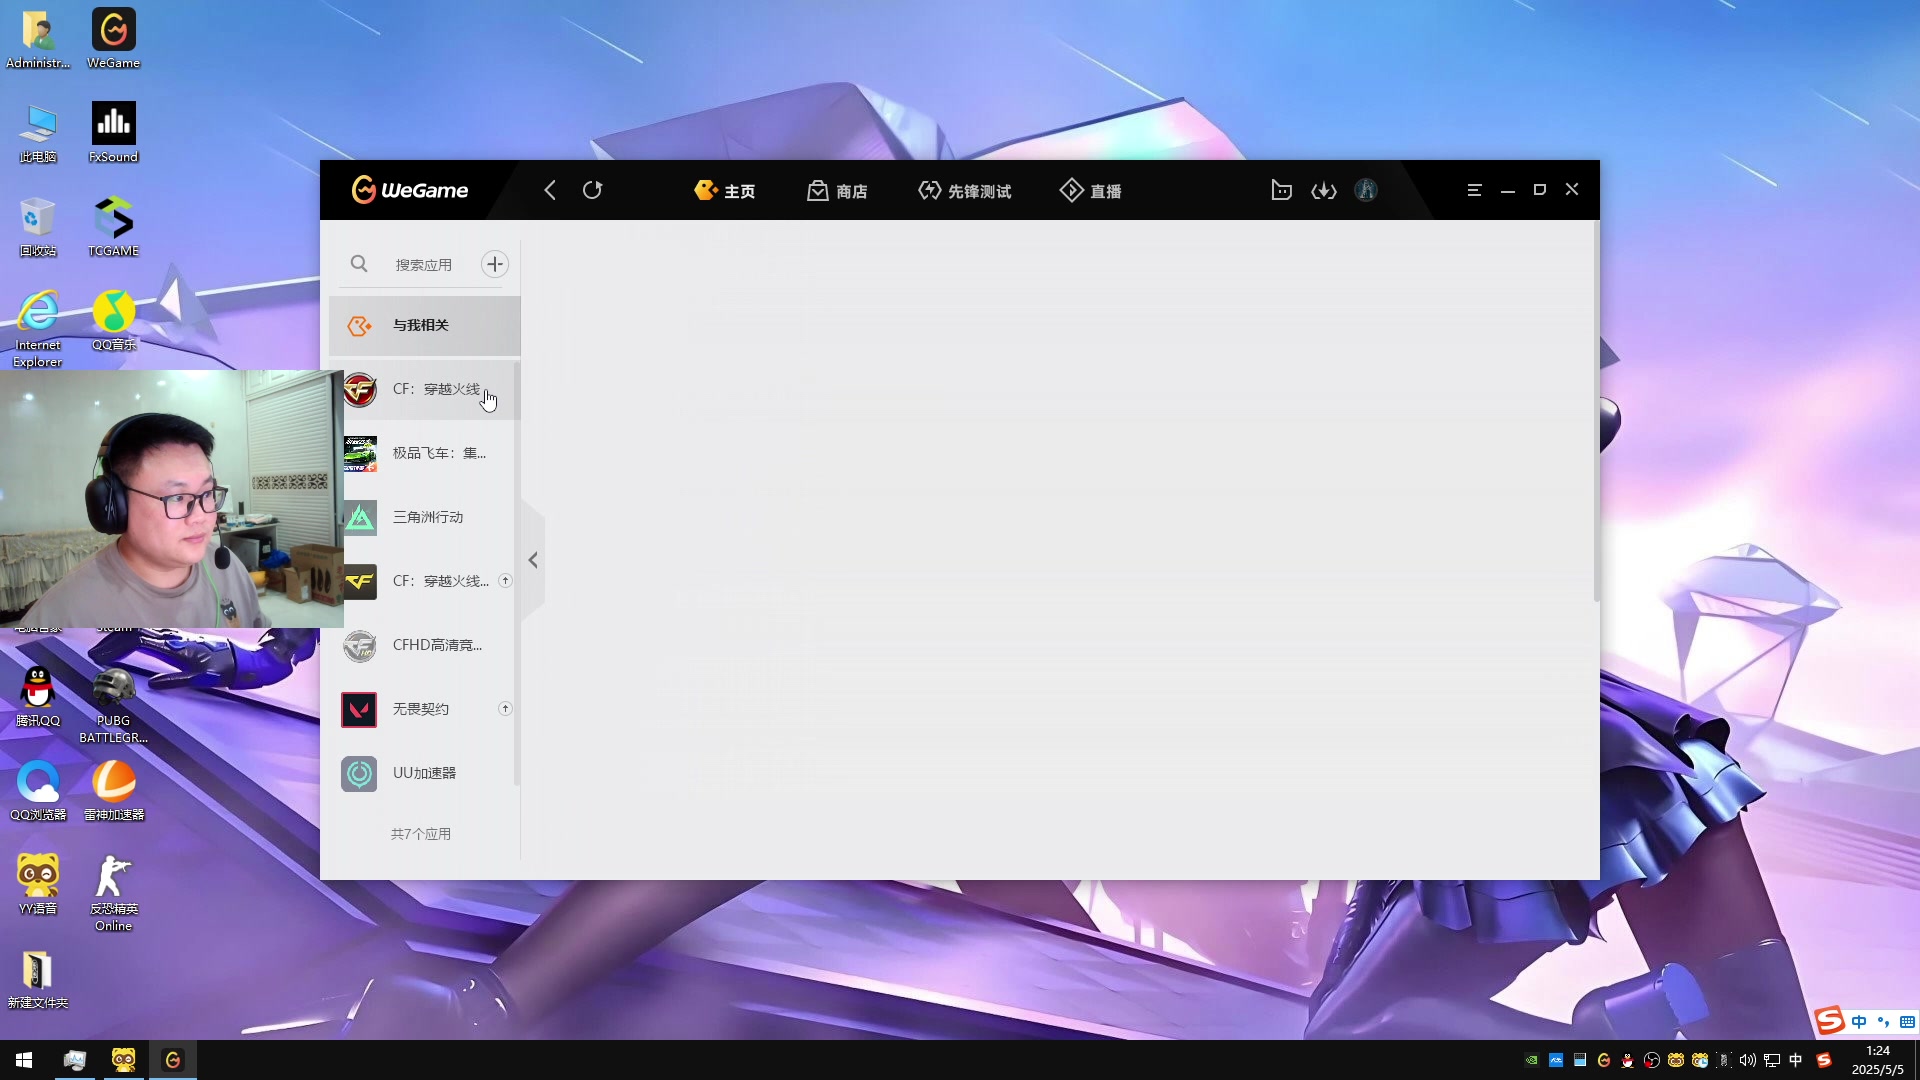Open the Windows Start menu
The height and width of the screenshot is (1080, 1920).
(24, 1060)
